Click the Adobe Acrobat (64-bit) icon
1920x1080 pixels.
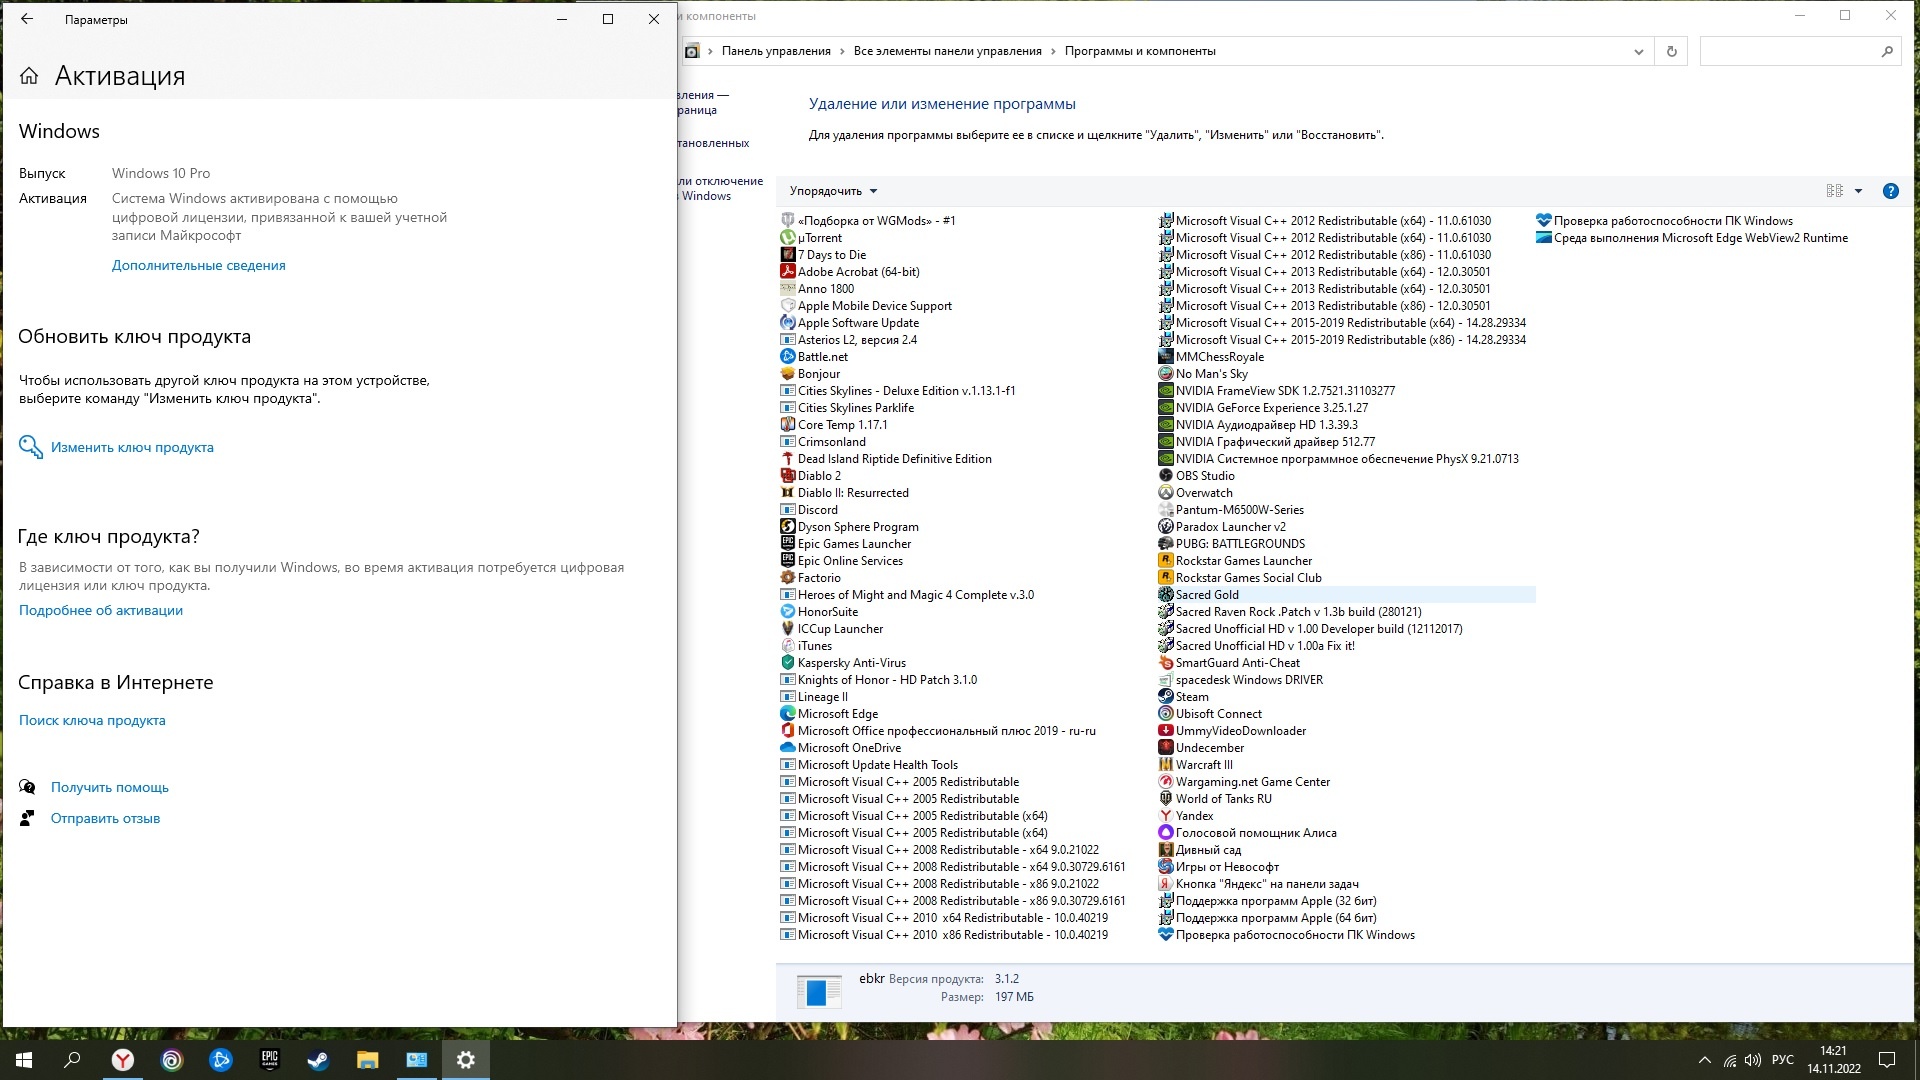tap(788, 272)
